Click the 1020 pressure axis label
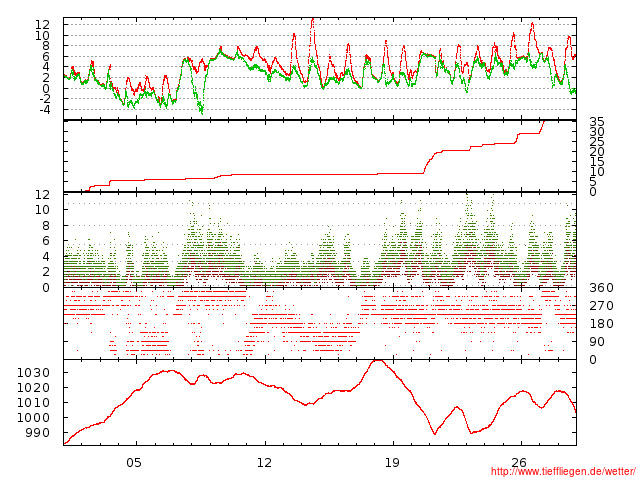The height and width of the screenshot is (480, 640). (33, 387)
